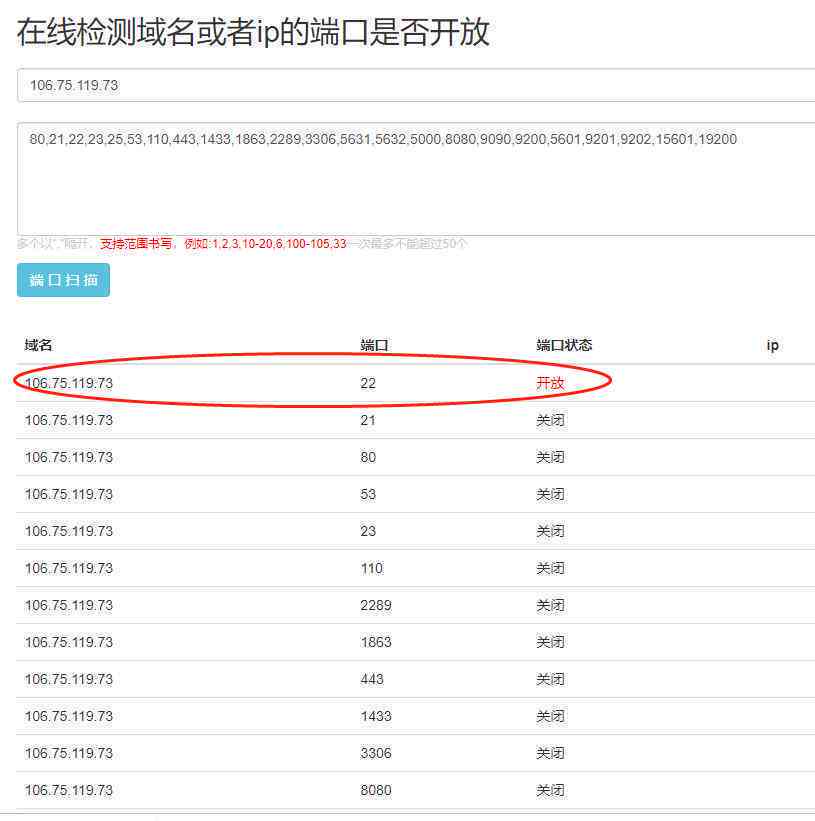
Task: Click 关闭 status in port 2289 row
Action: (x=550, y=605)
